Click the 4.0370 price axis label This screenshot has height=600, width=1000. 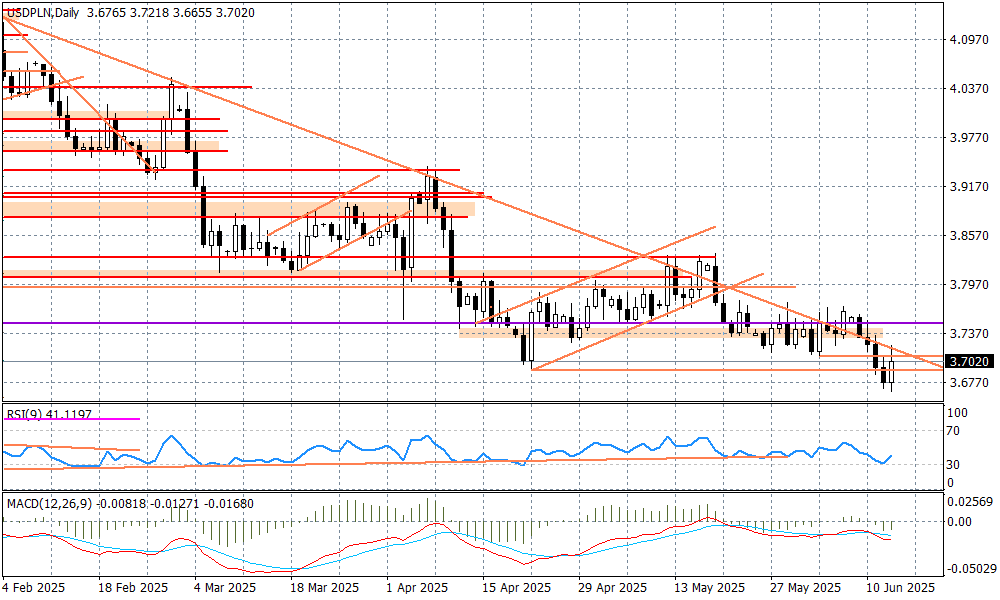(969, 89)
